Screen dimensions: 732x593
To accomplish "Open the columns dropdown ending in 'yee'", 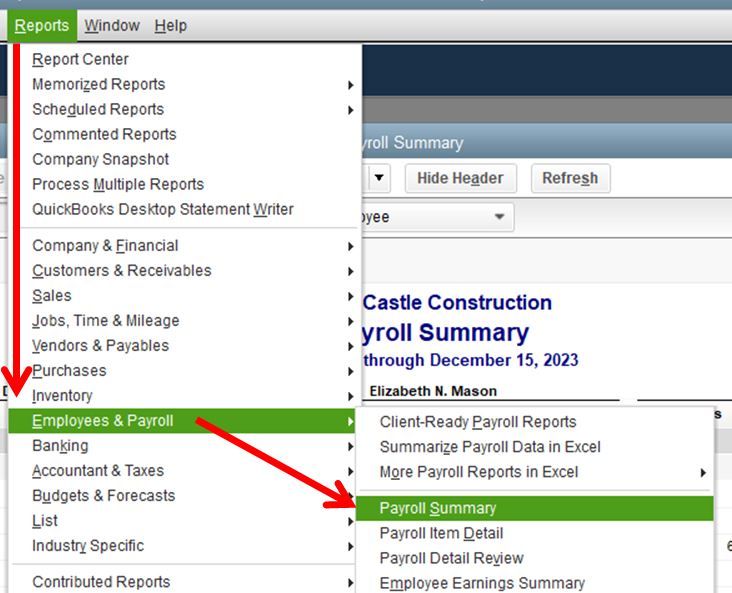I will tap(438, 217).
